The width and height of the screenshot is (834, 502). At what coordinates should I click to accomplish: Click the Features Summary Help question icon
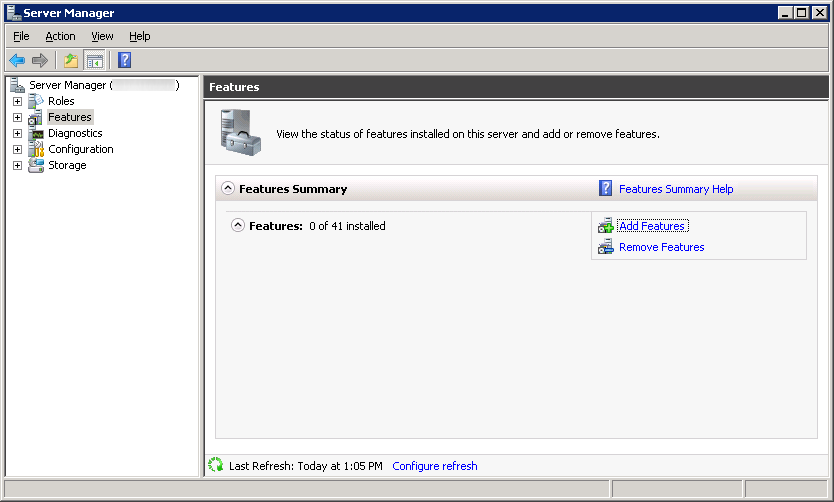(605, 188)
